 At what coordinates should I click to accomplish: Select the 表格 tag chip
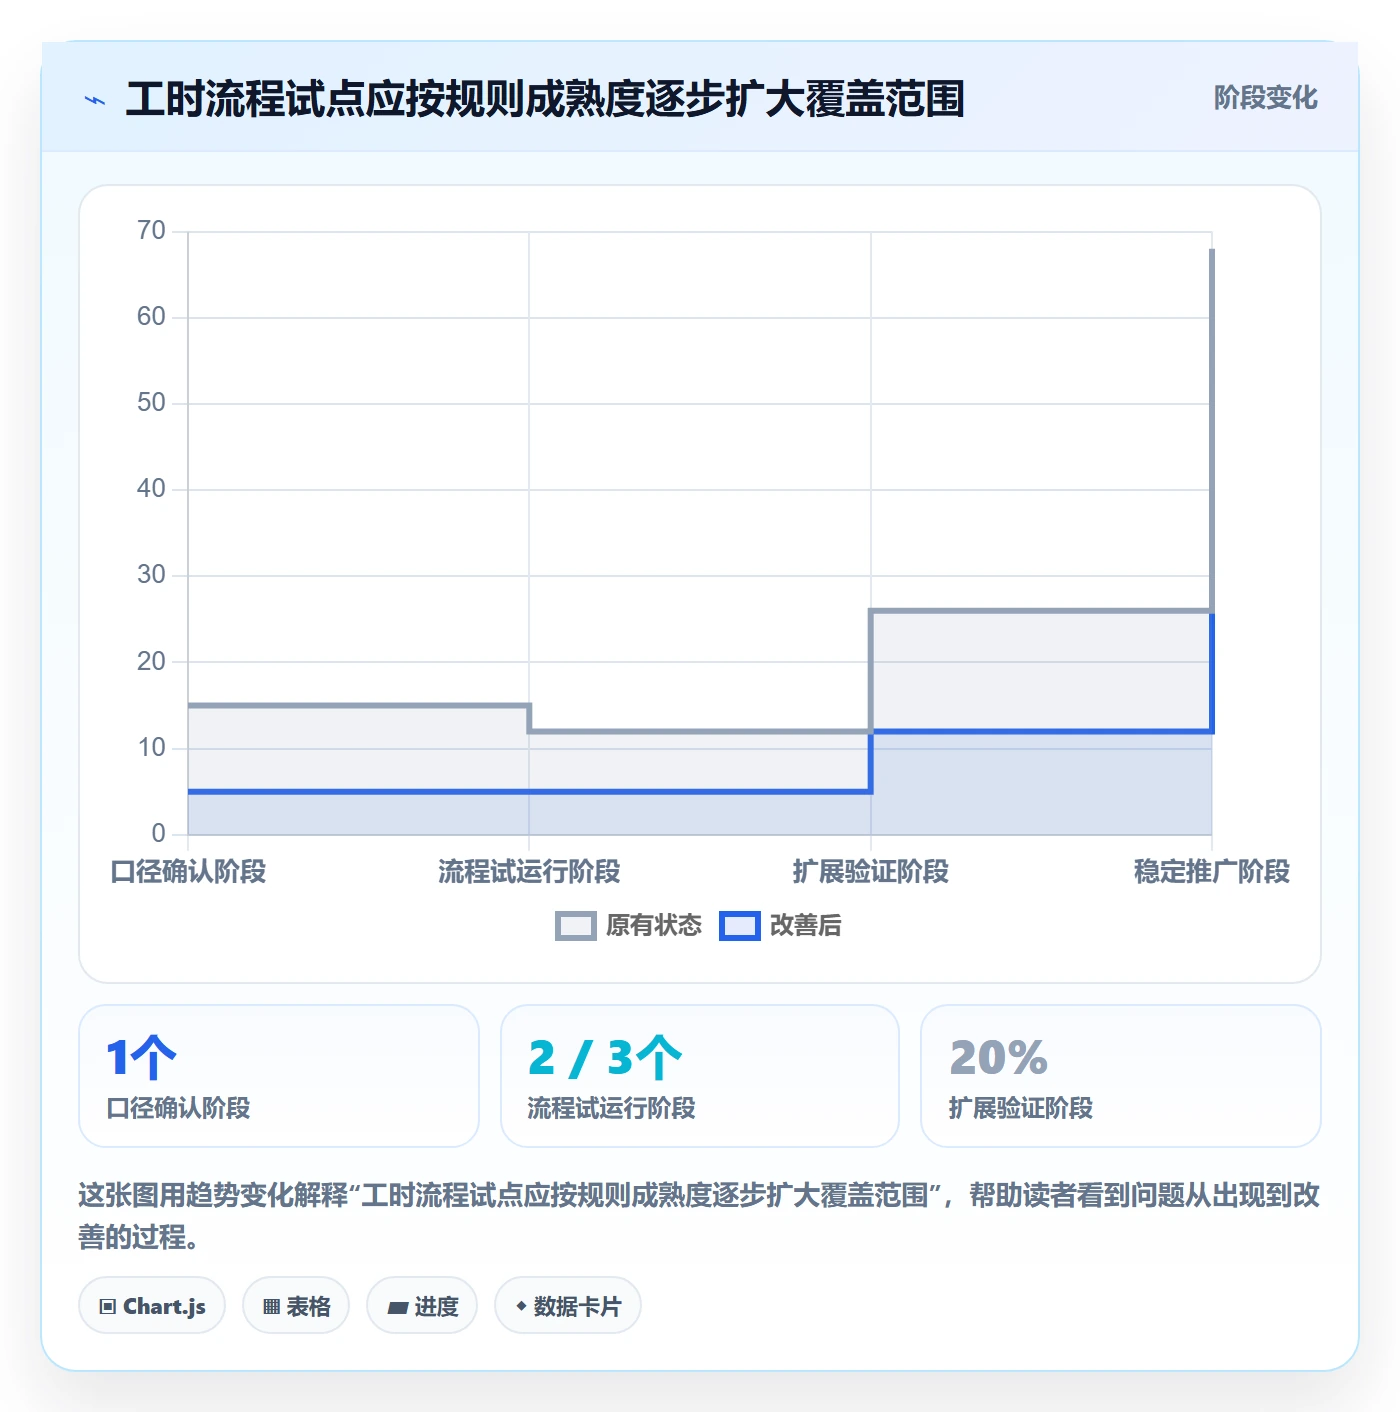point(296,1305)
